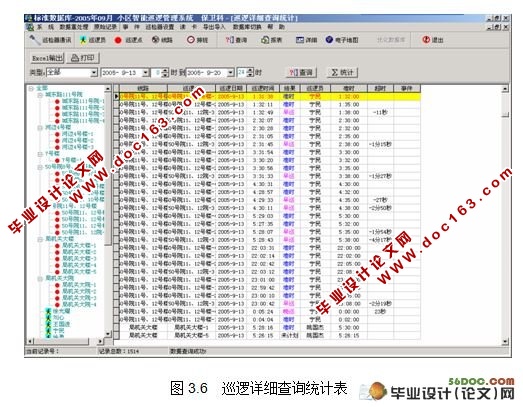
Task: Open the 巡检器设置 menu
Action: coord(159,27)
